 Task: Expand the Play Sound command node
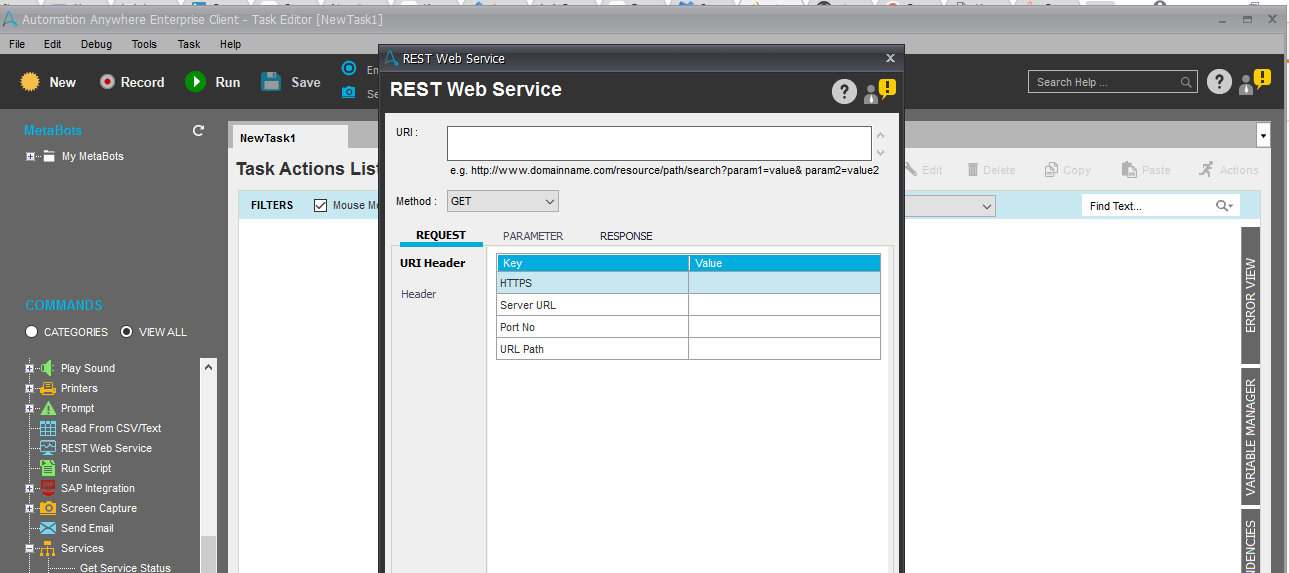pos(31,368)
